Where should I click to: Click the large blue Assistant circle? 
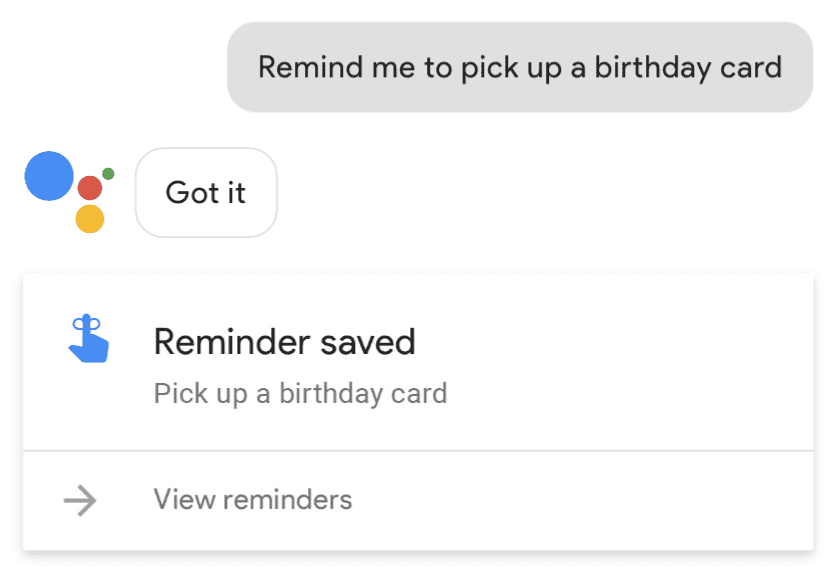[49, 176]
